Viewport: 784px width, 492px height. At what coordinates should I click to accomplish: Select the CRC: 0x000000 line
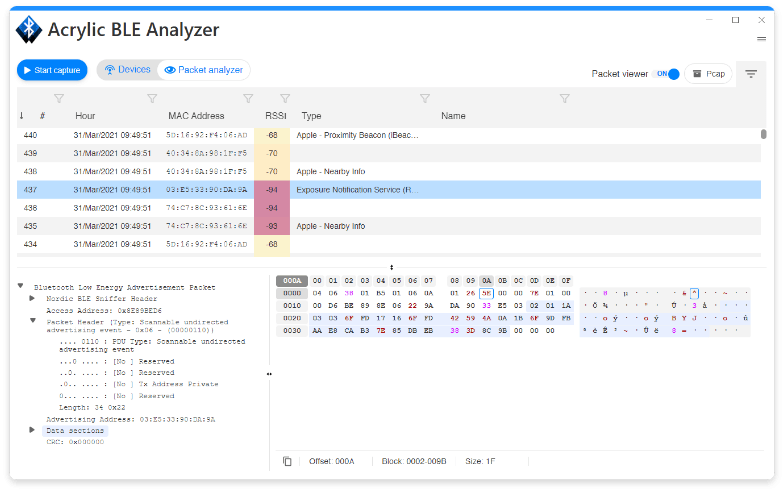[75, 442]
